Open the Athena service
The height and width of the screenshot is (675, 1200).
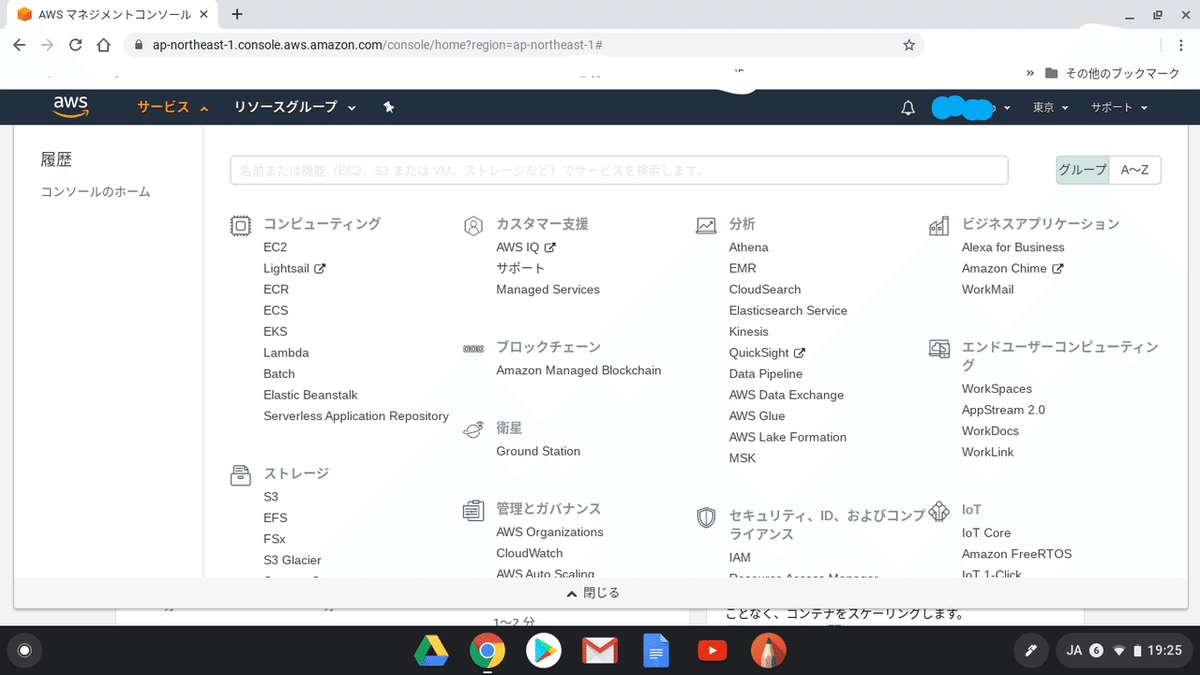pos(749,247)
